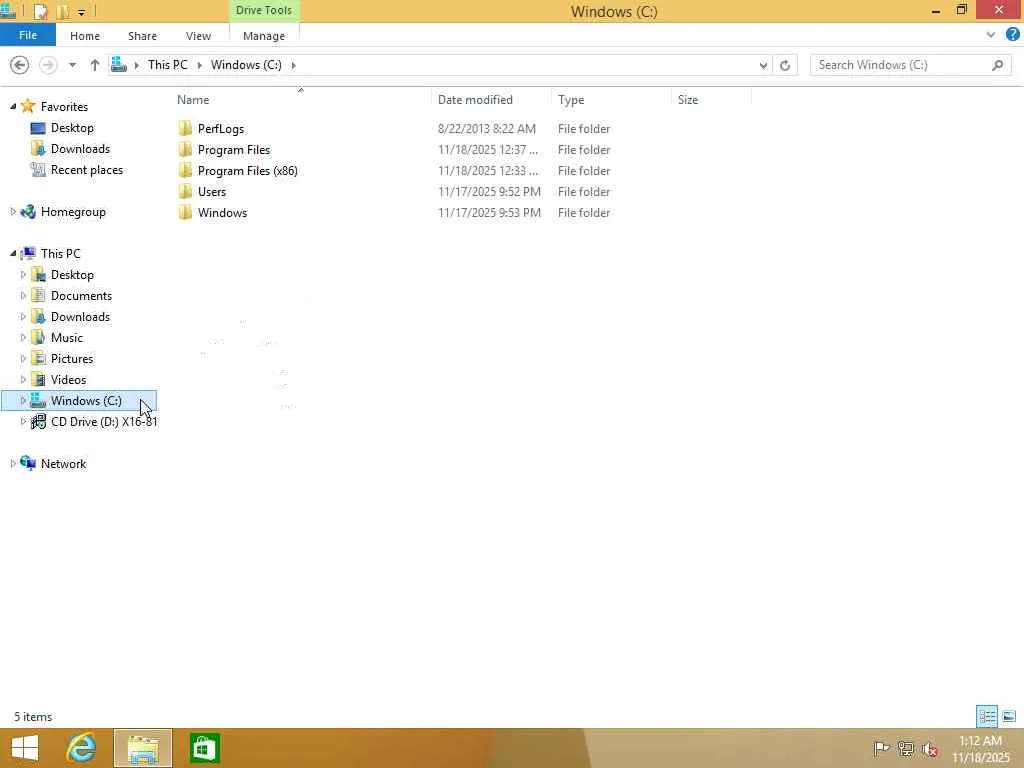Click the Forward navigation arrow
This screenshot has height=768, width=1024.
pyautogui.click(x=48, y=65)
